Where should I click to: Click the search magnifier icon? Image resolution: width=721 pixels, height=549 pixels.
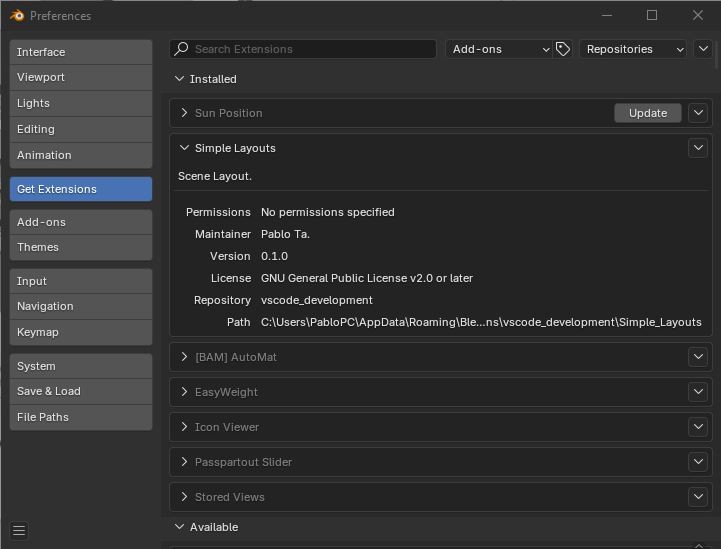182,48
